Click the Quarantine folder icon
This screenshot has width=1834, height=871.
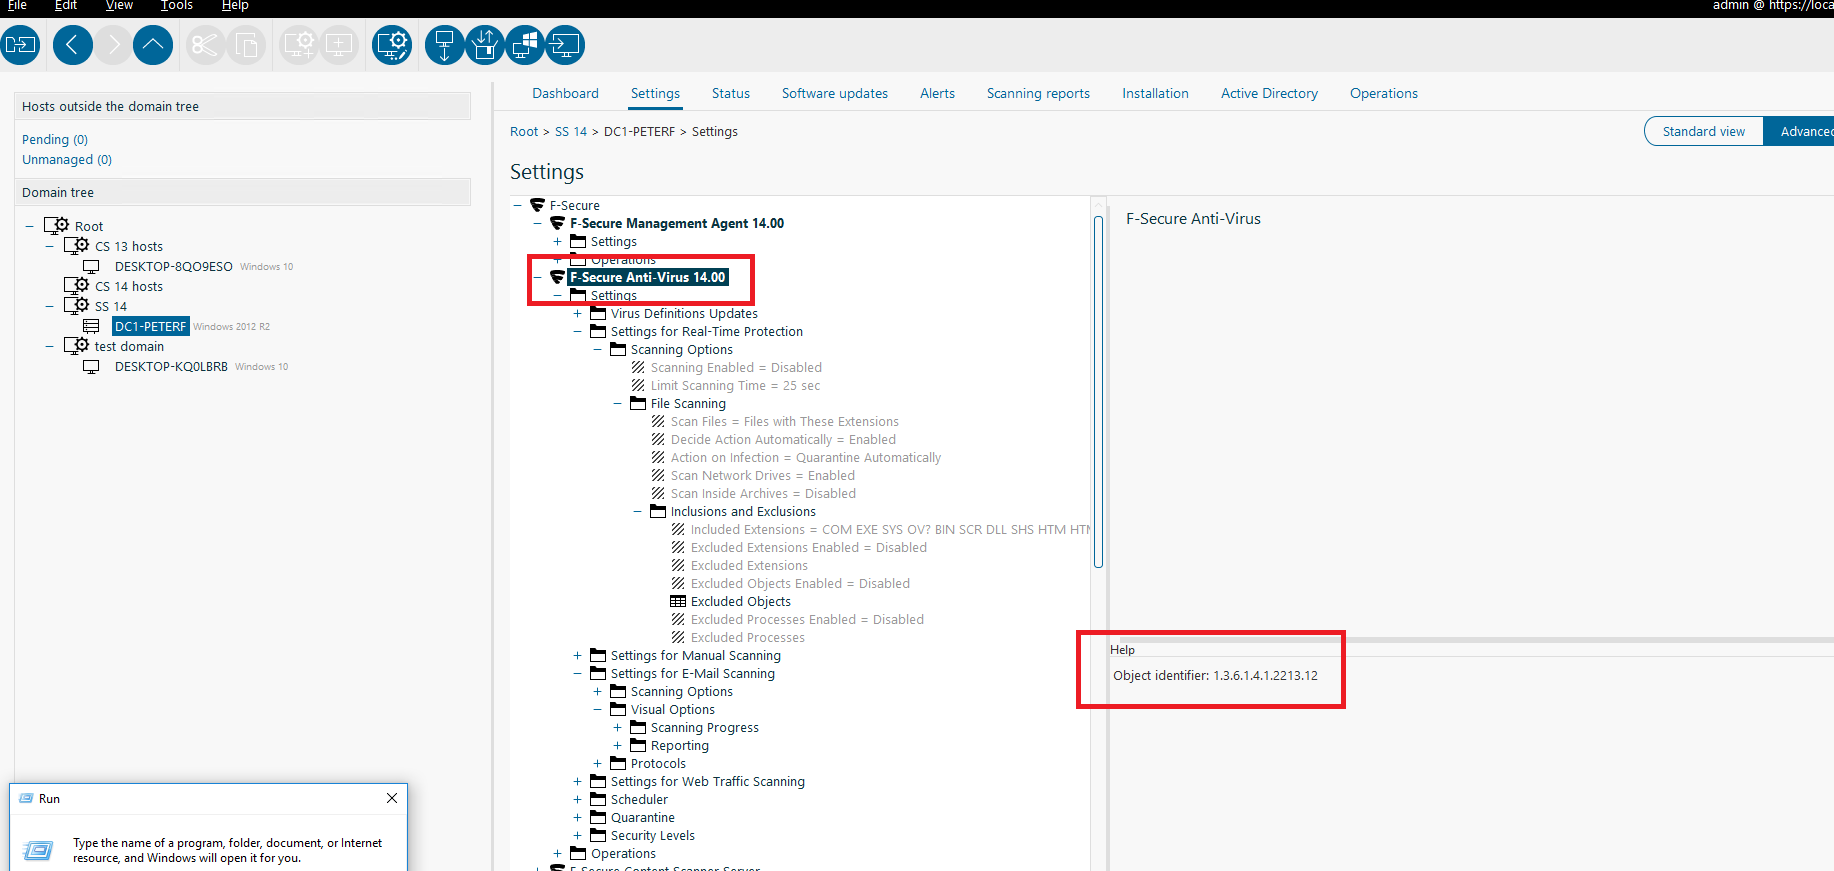[x=598, y=817]
